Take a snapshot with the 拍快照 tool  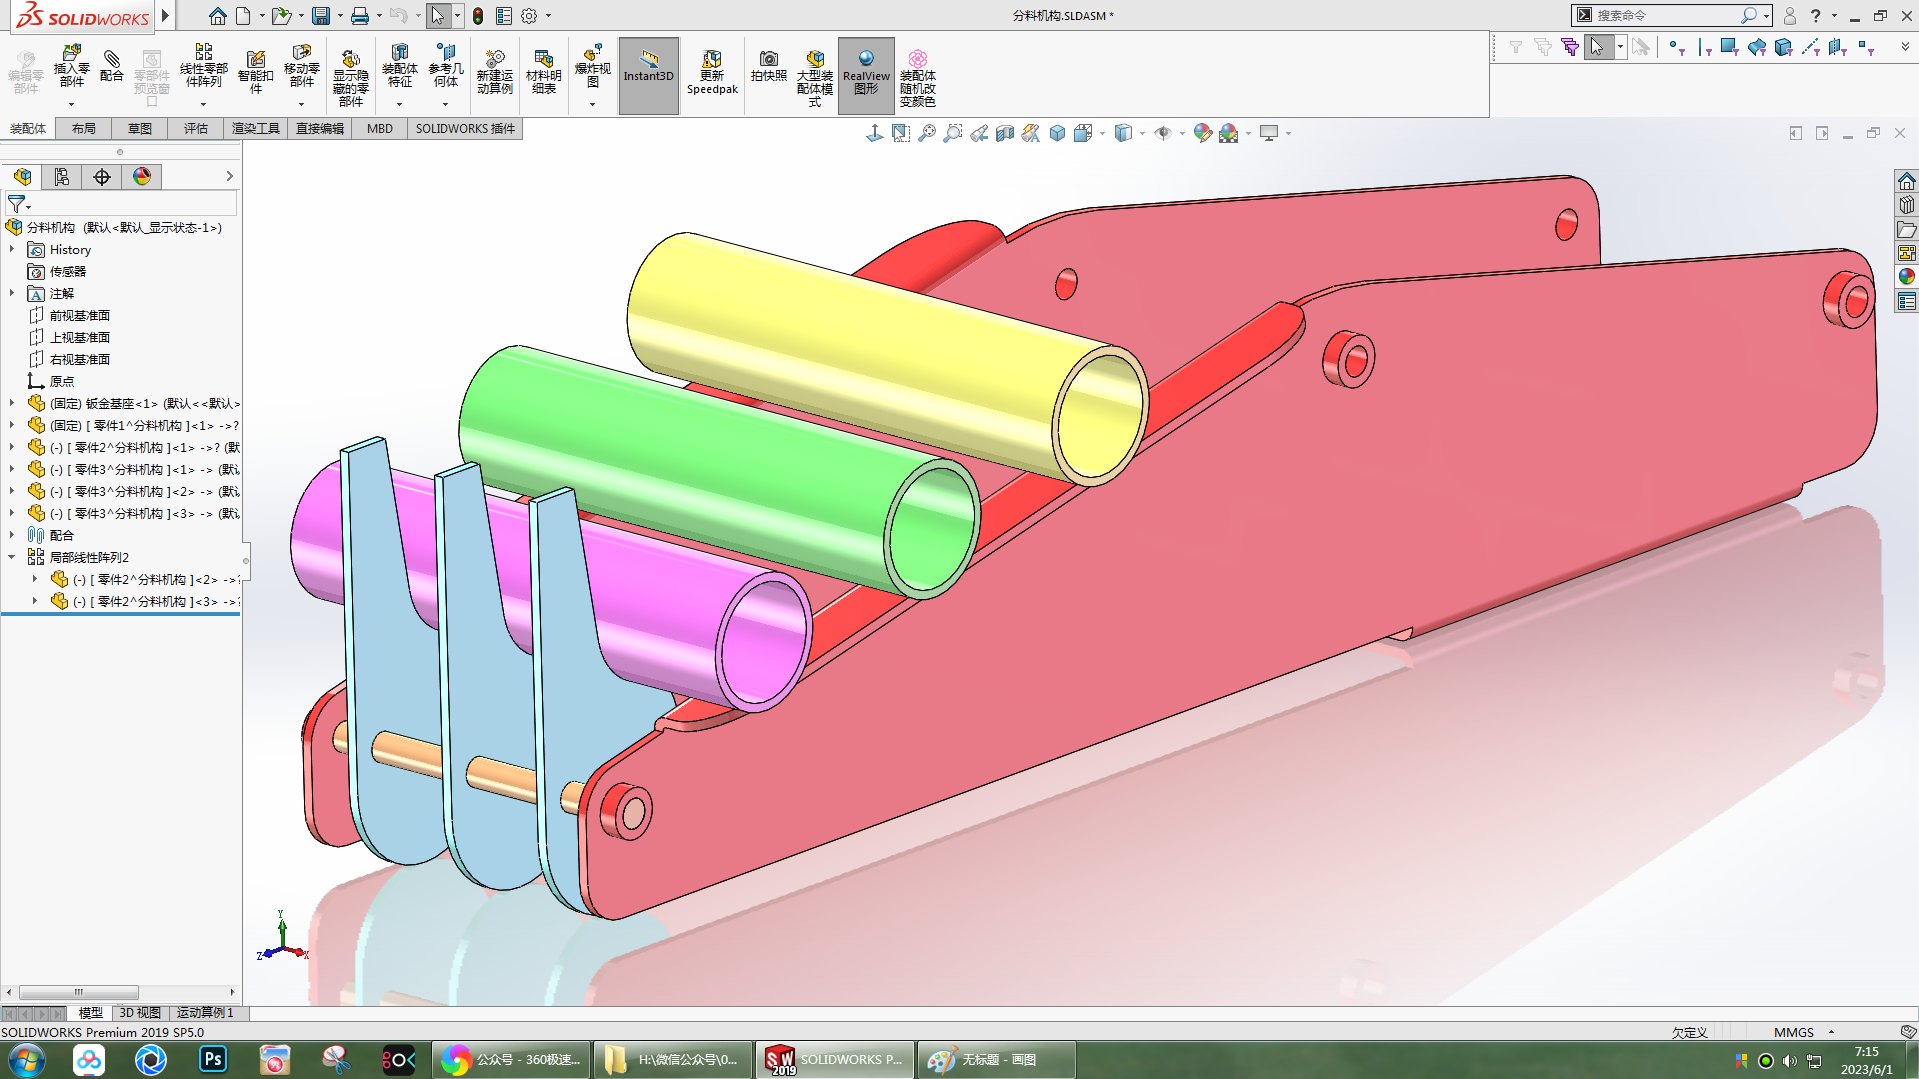click(x=768, y=67)
